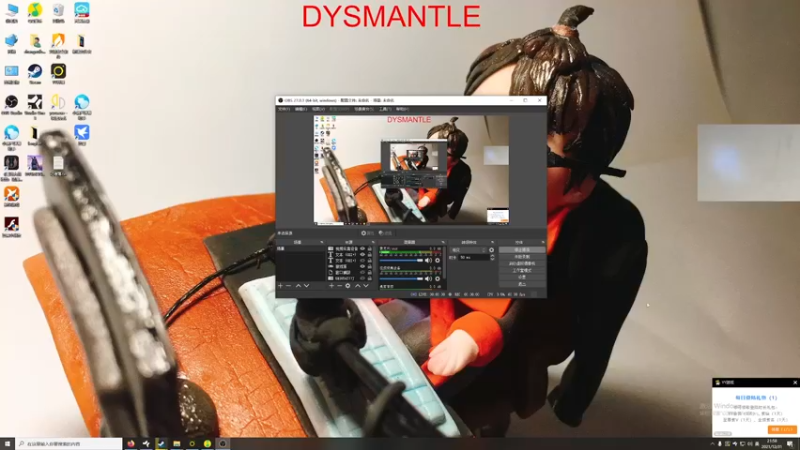Click the OBS icon in the Windows taskbar

[222, 443]
